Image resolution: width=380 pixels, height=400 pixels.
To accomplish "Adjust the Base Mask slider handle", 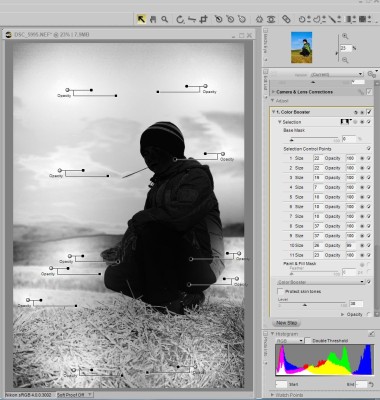I will coord(292,140).
